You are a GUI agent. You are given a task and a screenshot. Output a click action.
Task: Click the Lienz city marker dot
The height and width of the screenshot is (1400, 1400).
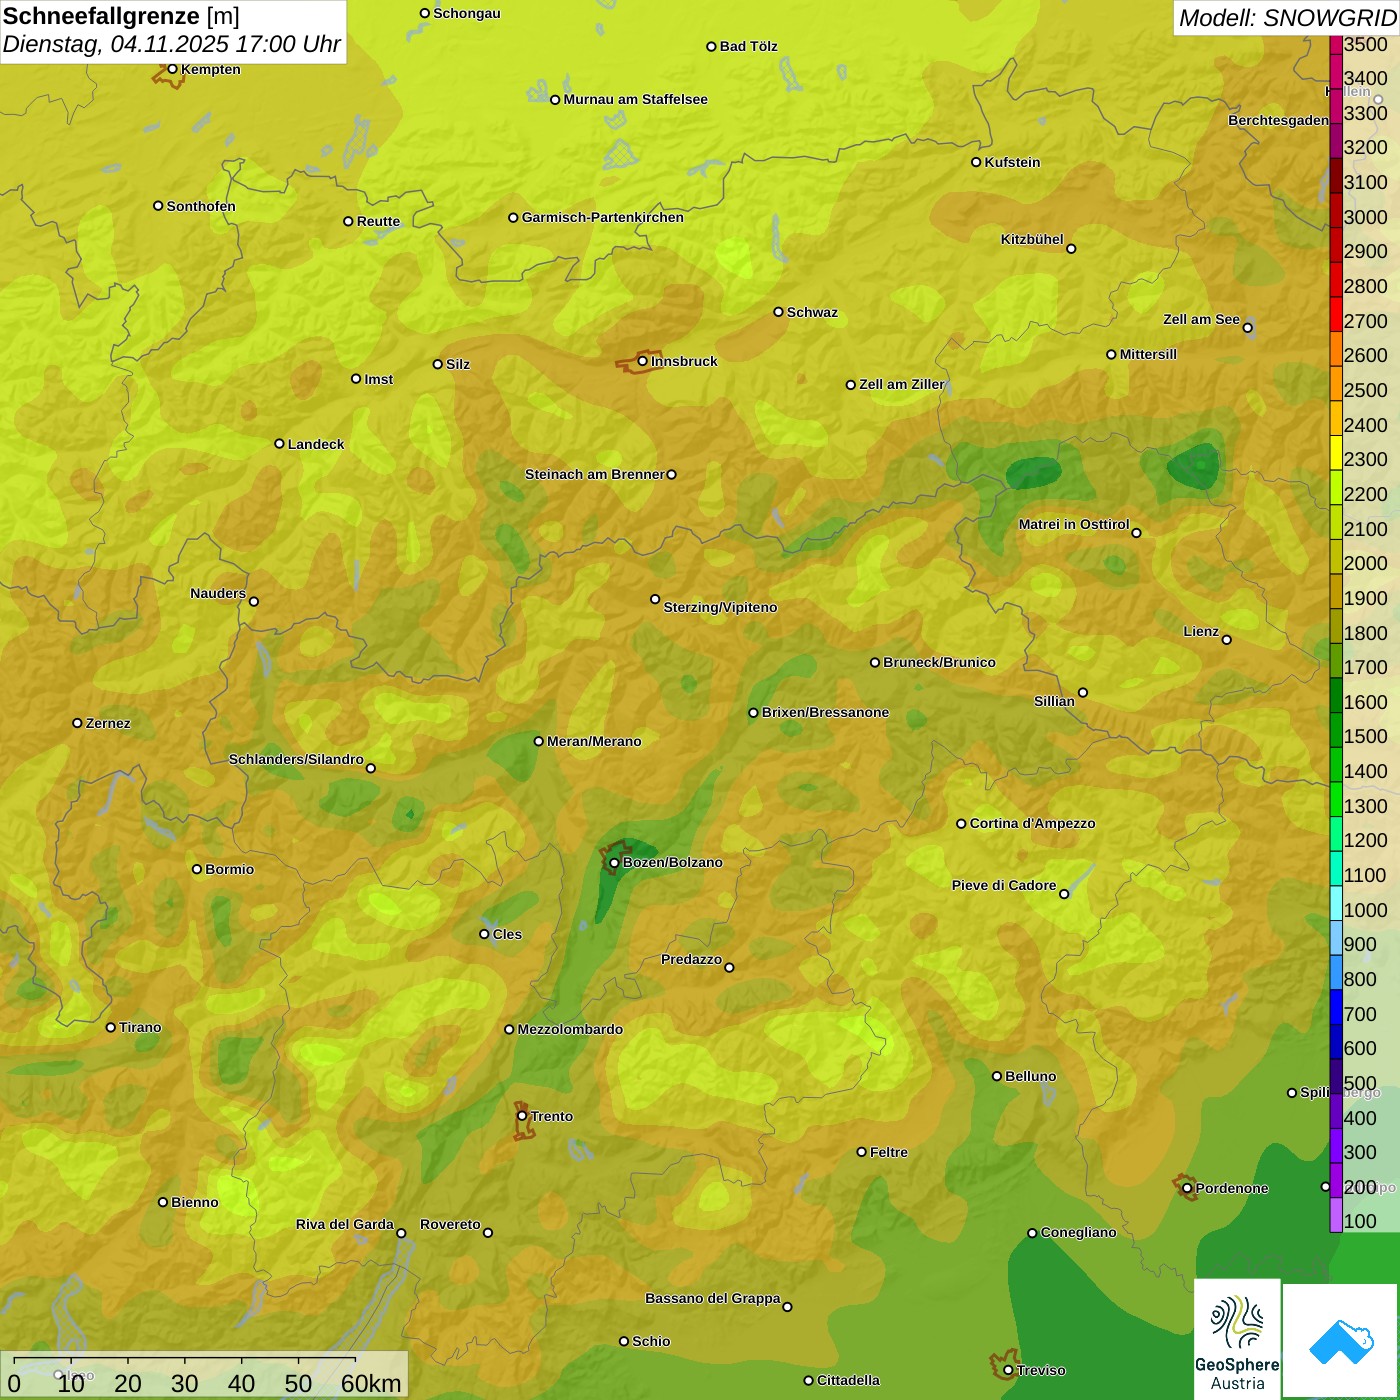(x=1227, y=640)
